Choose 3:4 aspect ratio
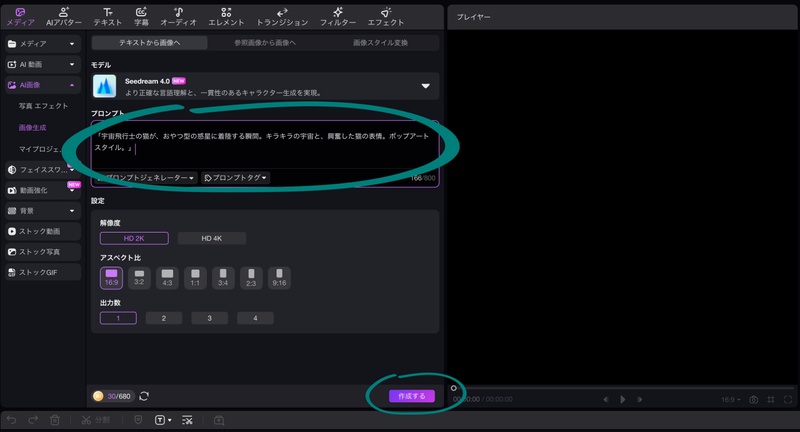 point(223,278)
